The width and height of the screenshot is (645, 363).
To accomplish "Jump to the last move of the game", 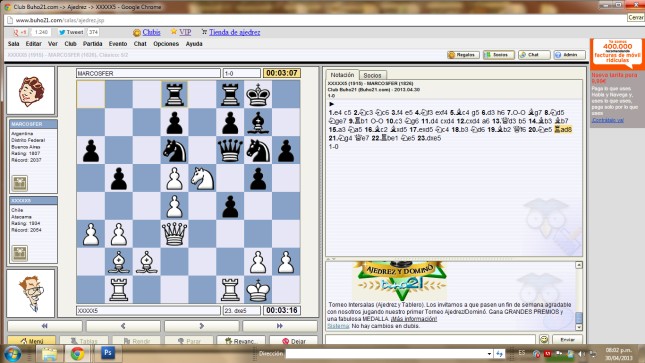I will [x=280, y=326].
